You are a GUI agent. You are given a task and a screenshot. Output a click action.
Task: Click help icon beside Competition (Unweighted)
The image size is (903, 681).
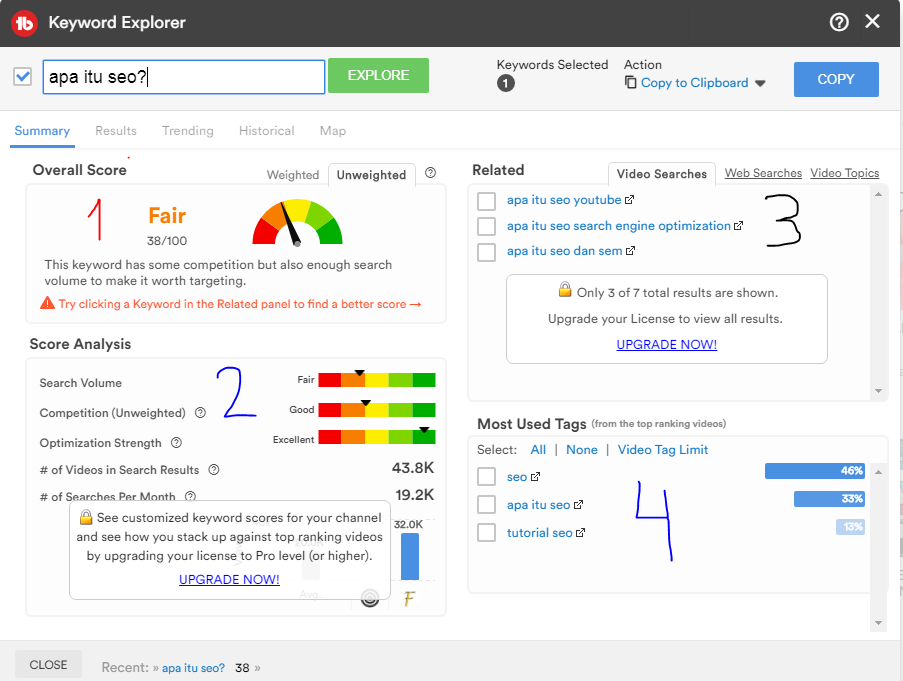pyautogui.click(x=200, y=413)
